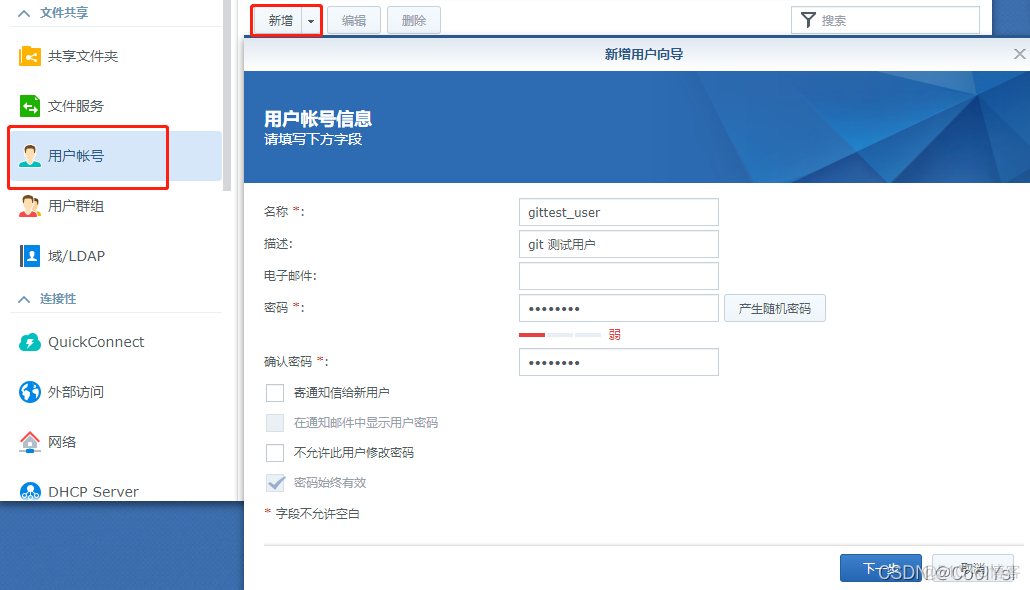Click the funnel filter icon in search box
Screen dimensions: 1030x590
click(x=807, y=19)
